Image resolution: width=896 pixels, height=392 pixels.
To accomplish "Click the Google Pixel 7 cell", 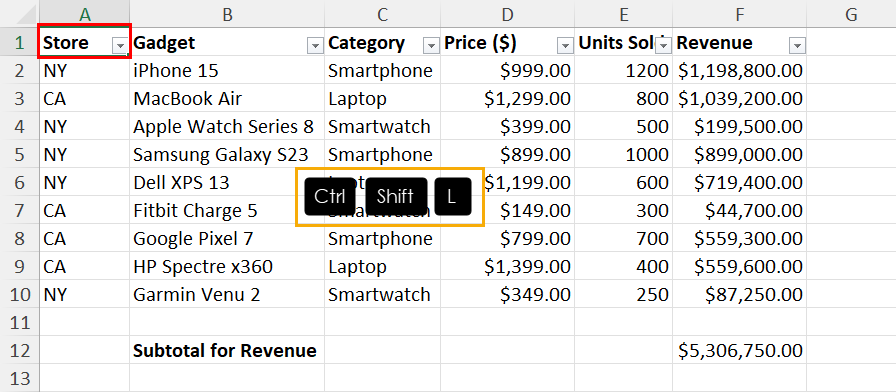I will point(227,238).
